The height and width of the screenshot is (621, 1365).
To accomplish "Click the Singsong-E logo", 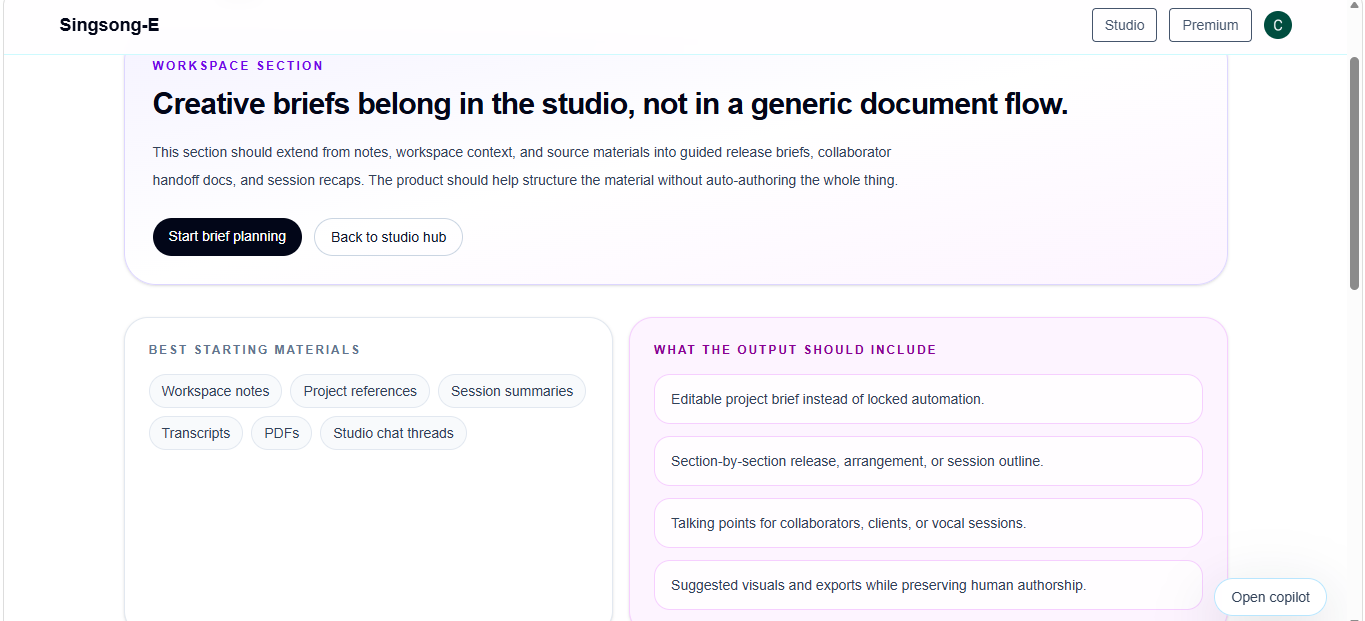I will pos(109,25).
